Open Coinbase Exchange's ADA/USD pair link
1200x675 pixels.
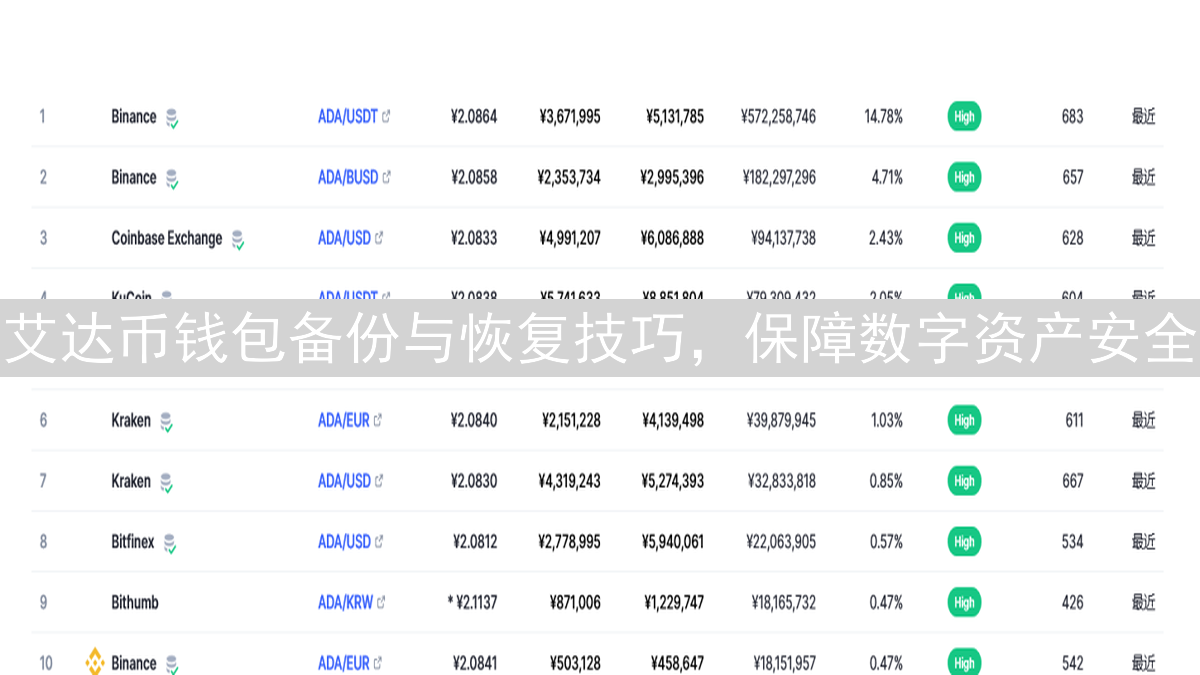pos(351,238)
